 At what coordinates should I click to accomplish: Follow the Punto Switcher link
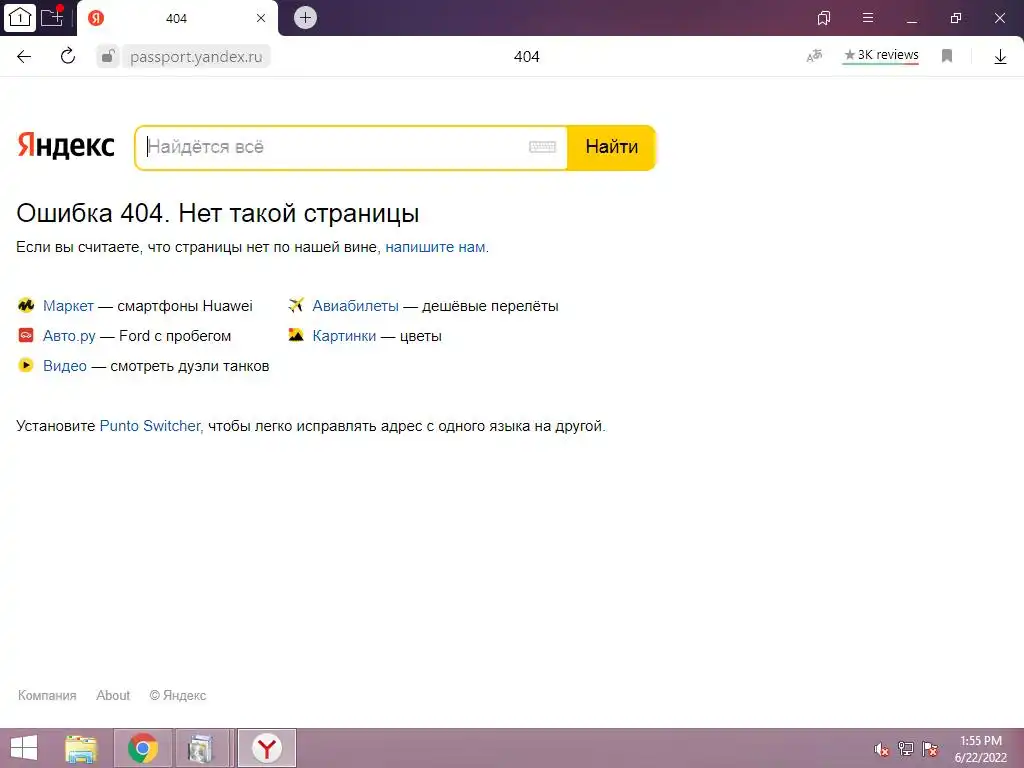click(150, 426)
